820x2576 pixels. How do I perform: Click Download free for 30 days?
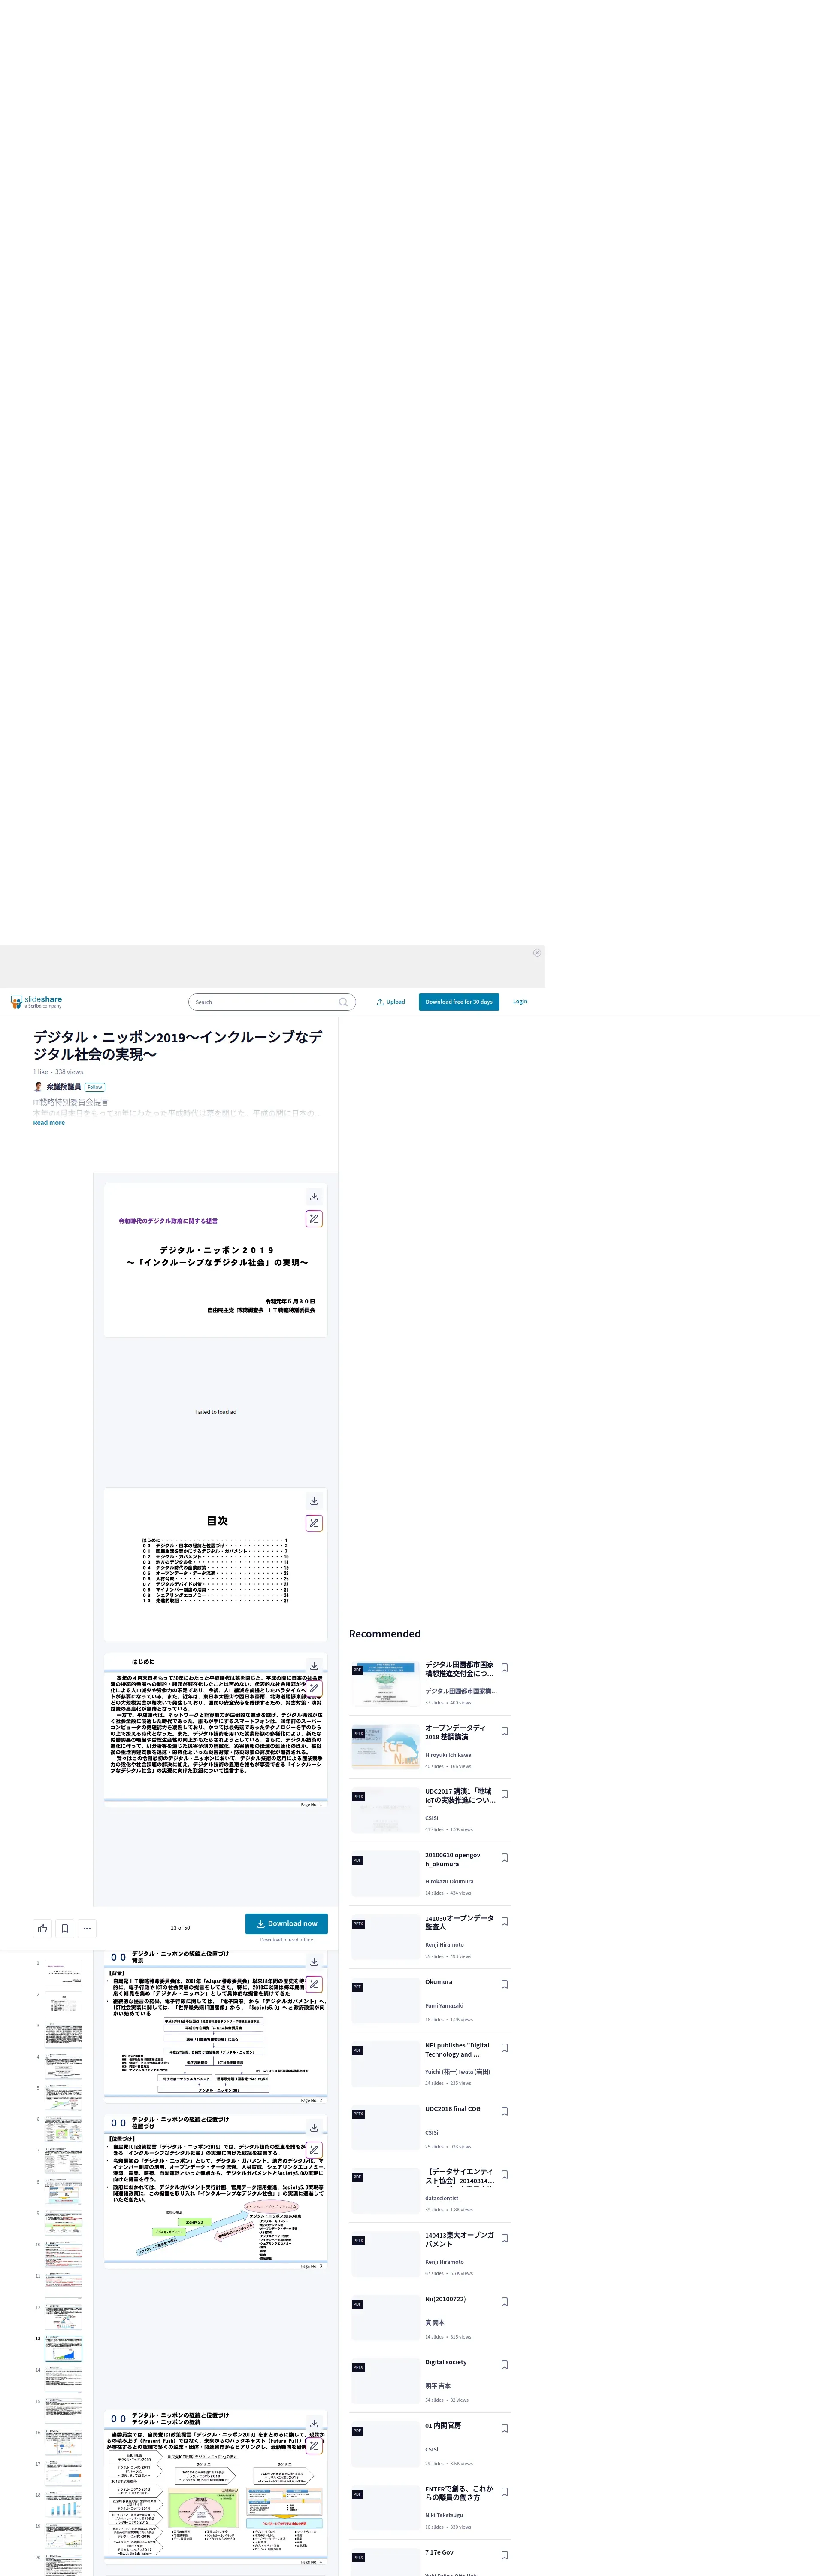[459, 1002]
